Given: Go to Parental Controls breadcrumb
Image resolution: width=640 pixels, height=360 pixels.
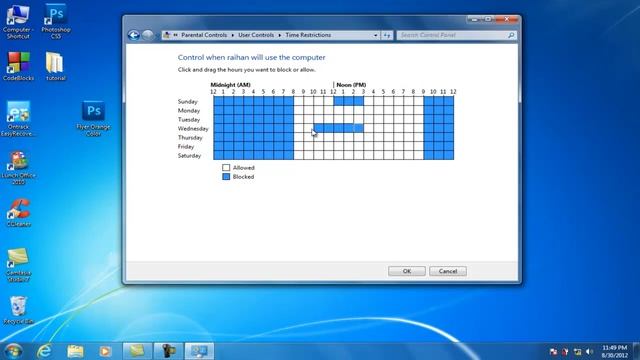Looking at the screenshot, I should 204,36.
